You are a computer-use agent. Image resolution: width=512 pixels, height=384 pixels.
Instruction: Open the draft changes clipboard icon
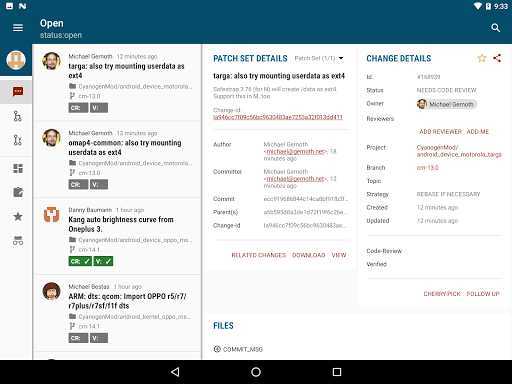click(x=18, y=192)
